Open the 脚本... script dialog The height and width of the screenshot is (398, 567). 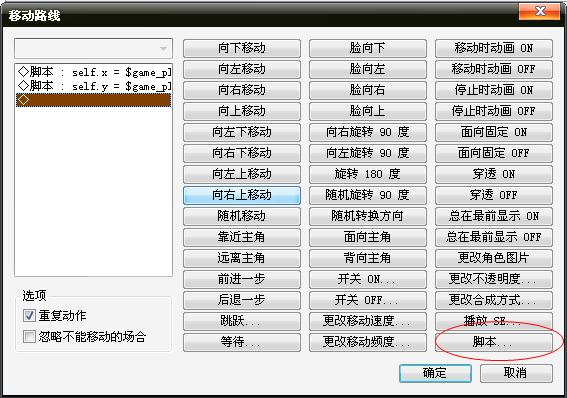point(494,342)
